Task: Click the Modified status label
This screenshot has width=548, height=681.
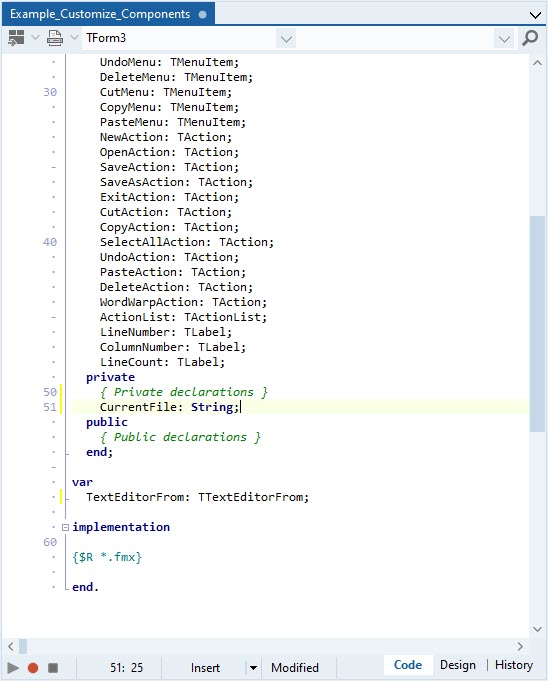Action: coord(295,668)
